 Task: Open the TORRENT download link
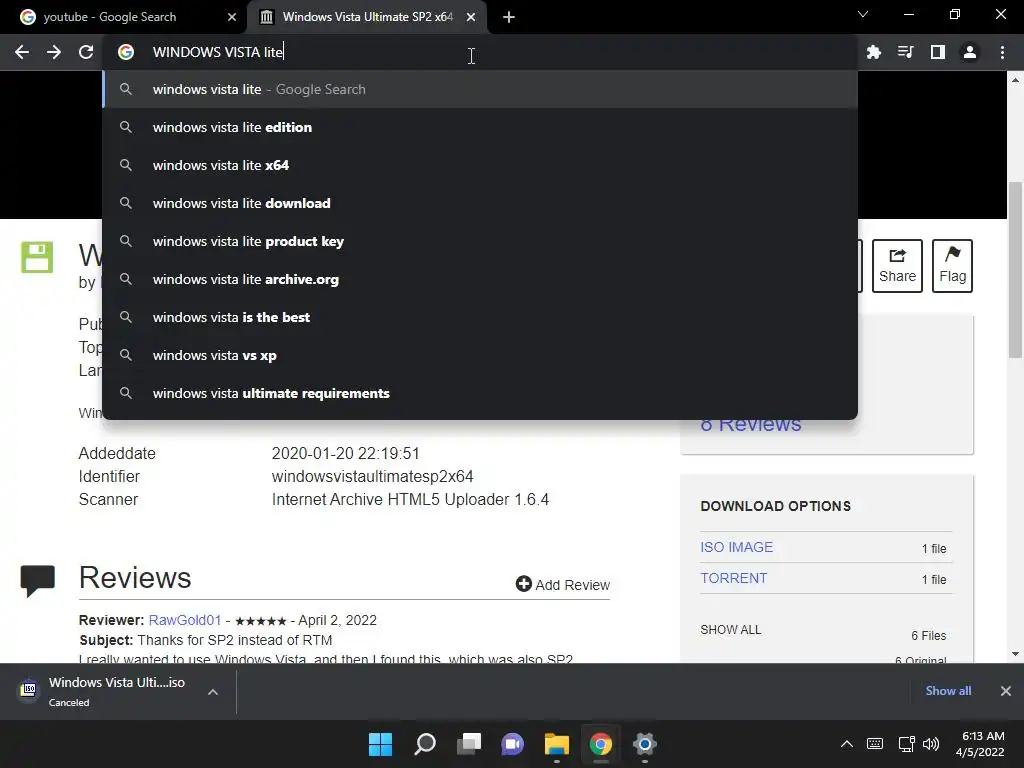point(733,579)
